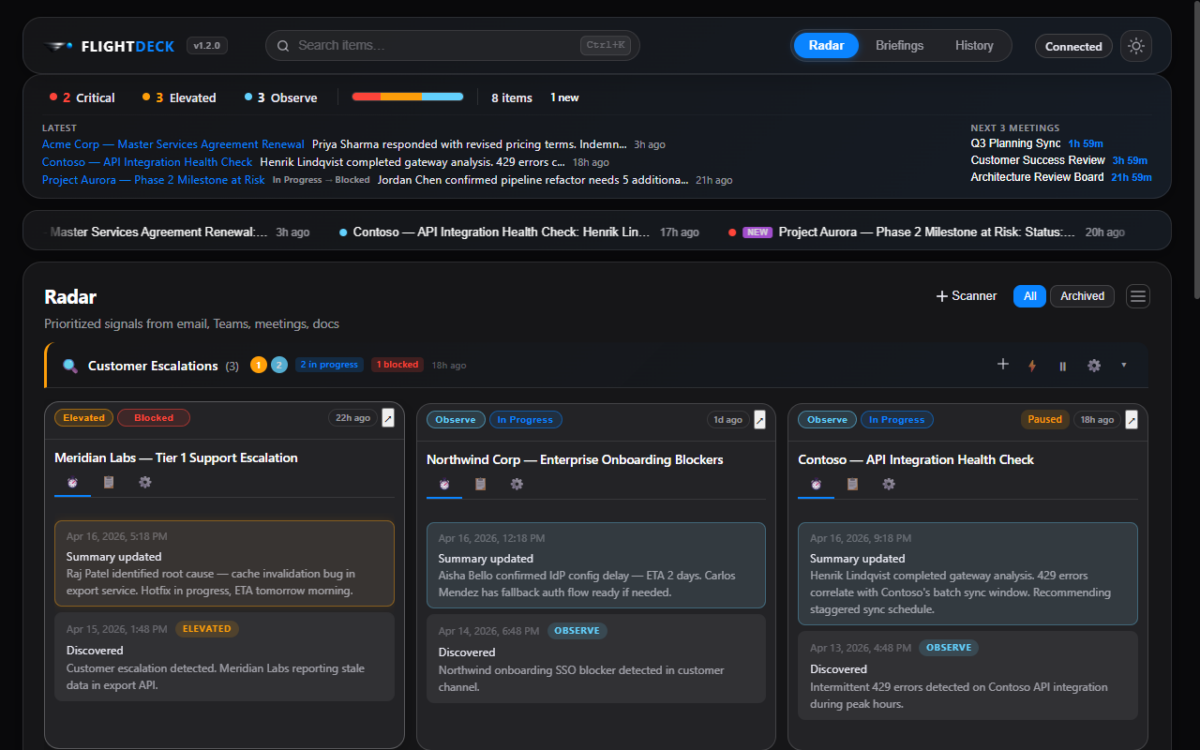Open the gear tab on Contoso card
The image size is (1200, 750).
(x=889, y=484)
